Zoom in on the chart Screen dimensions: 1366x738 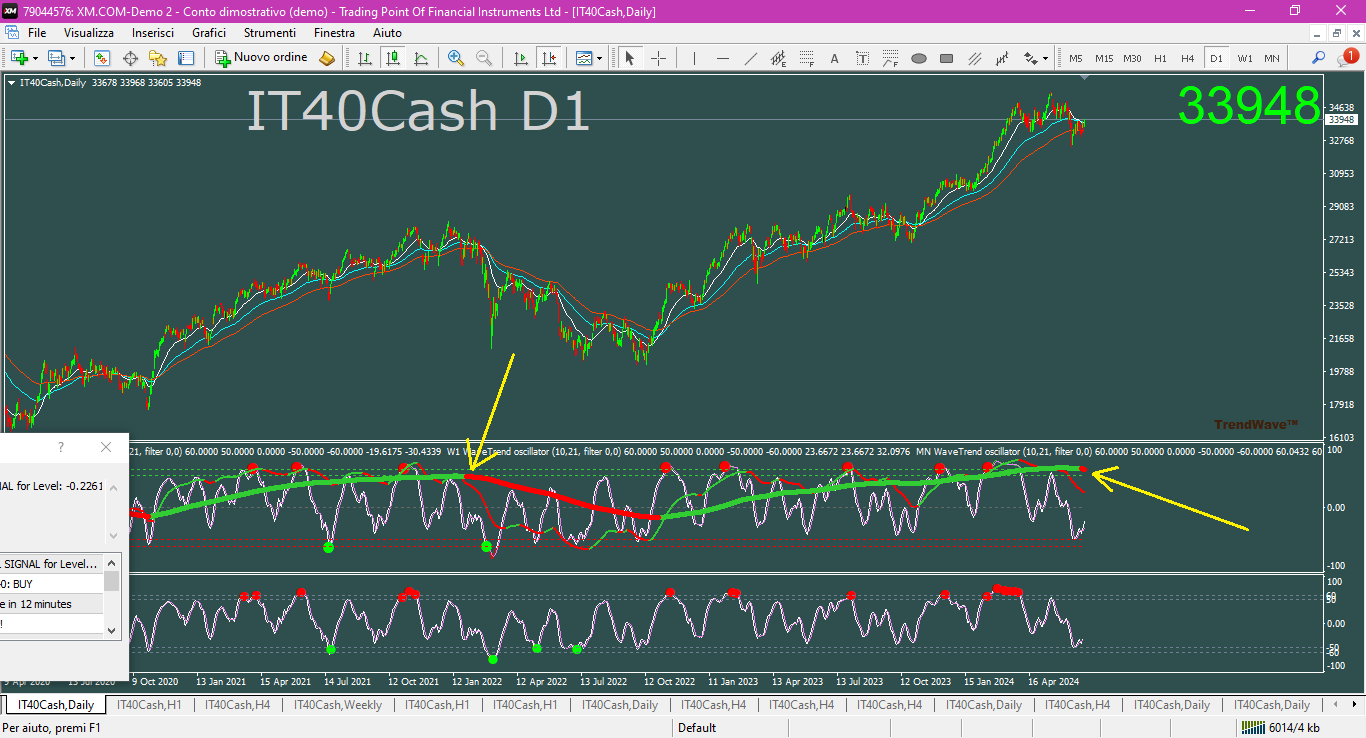tap(456, 58)
